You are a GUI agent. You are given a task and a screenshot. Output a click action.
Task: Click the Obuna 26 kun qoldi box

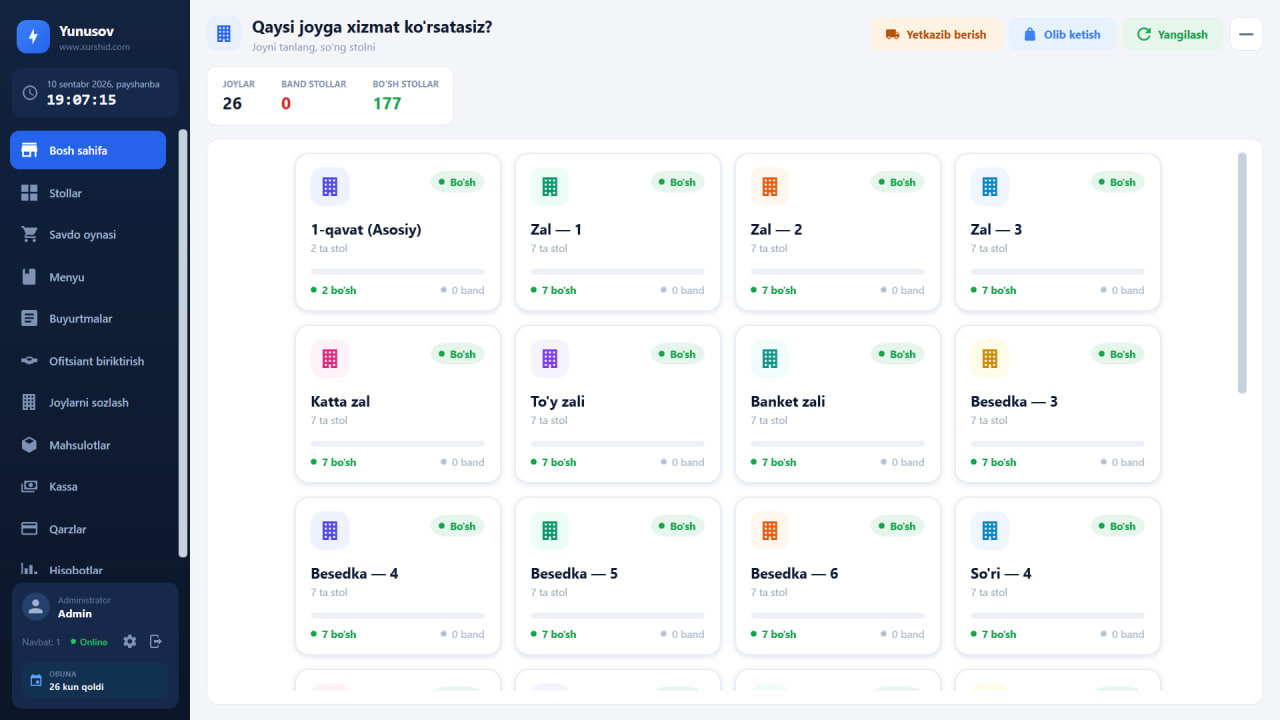click(x=95, y=680)
